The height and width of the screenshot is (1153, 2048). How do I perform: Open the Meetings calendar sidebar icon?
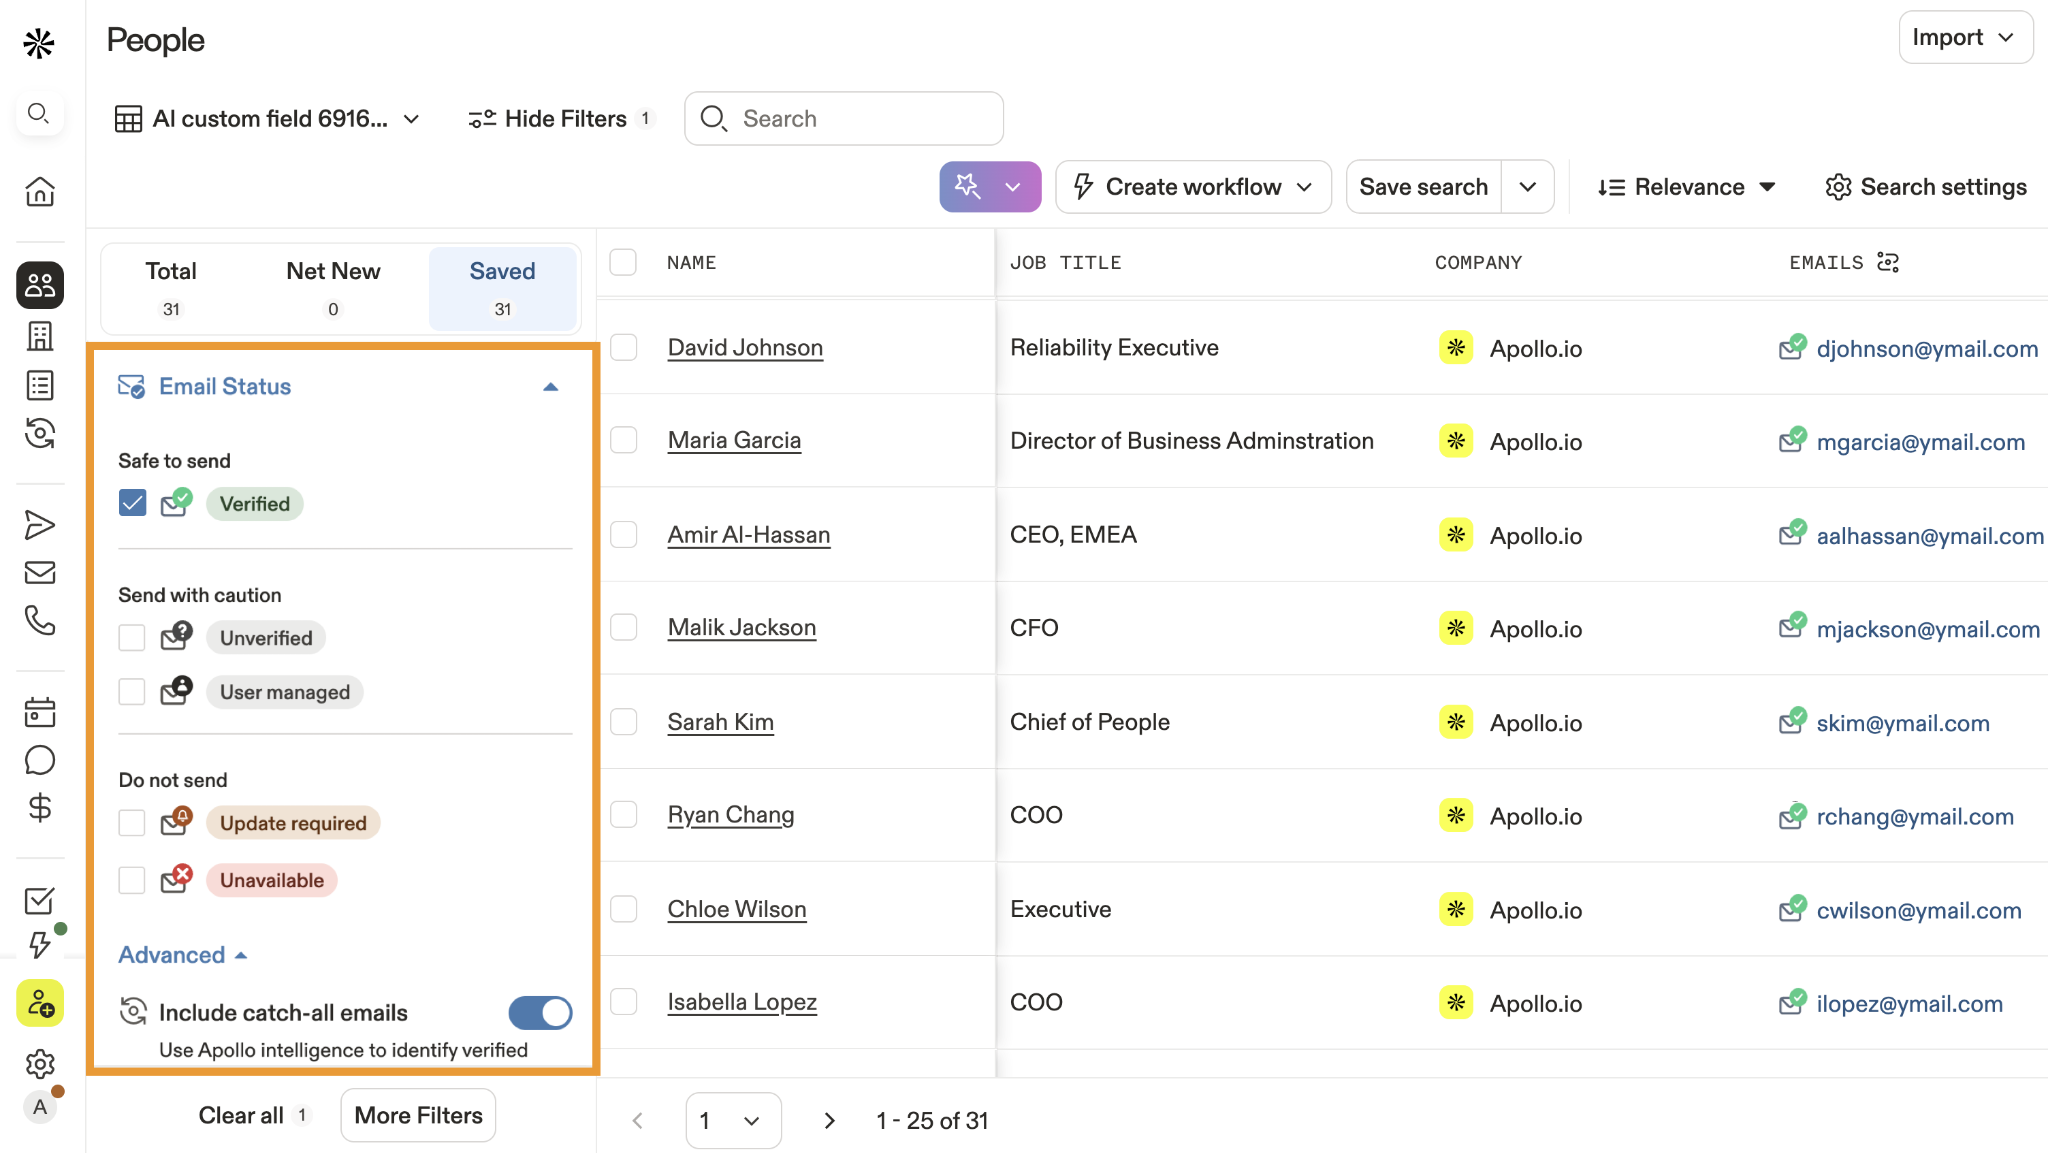point(40,712)
